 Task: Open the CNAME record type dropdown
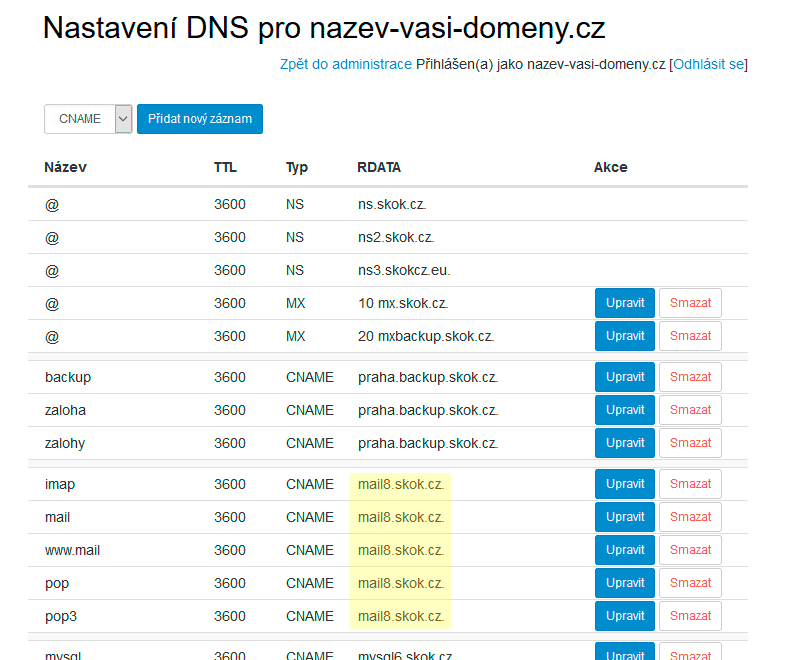point(88,119)
